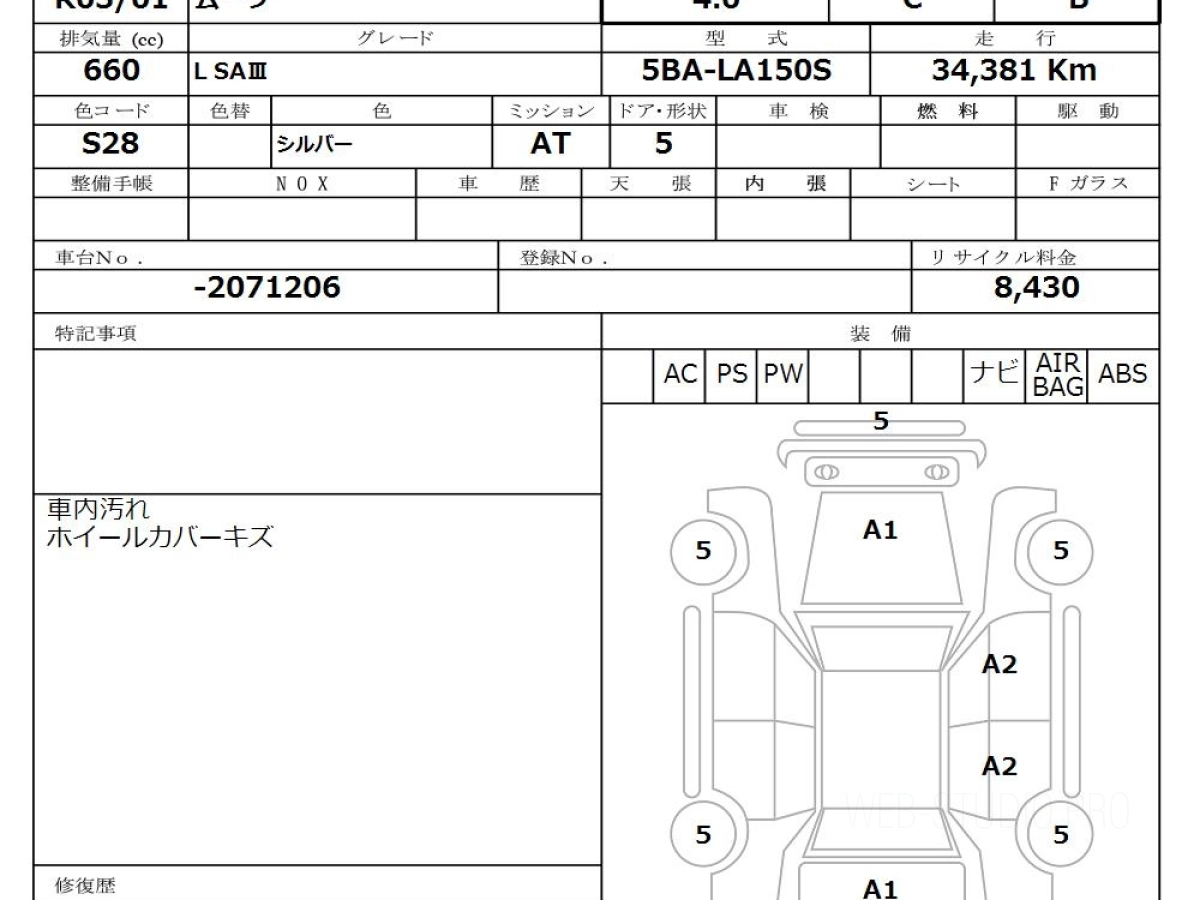Select the Fガラス header
This screenshot has width=1200, height=900.
[x=1088, y=183]
